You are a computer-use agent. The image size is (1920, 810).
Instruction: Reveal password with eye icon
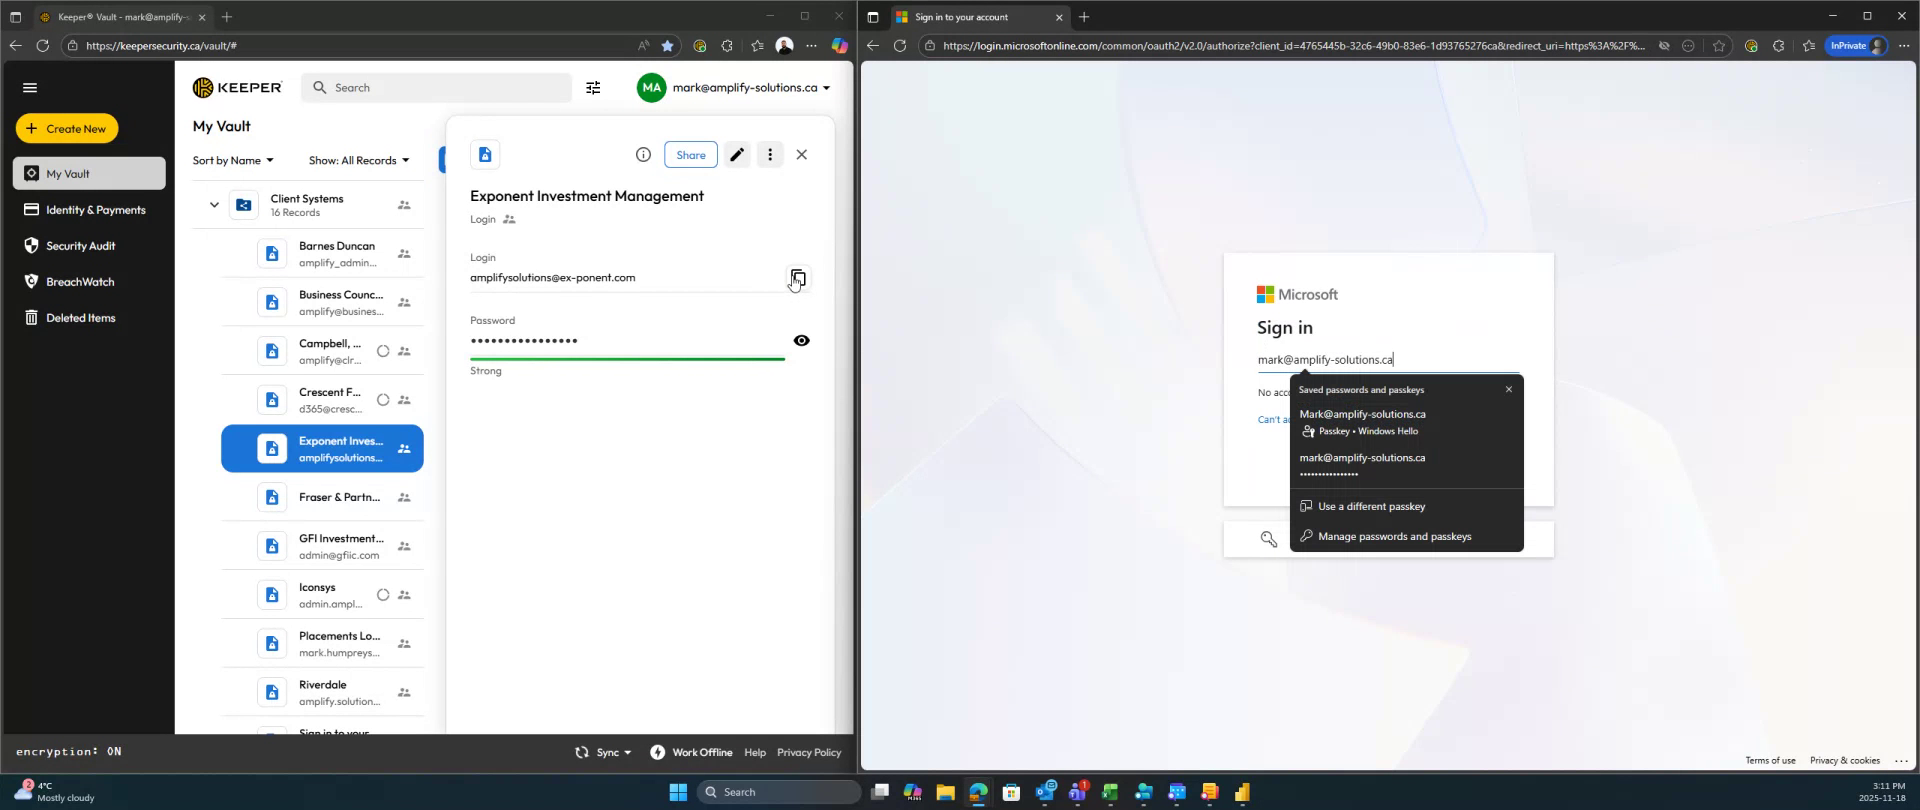click(x=801, y=340)
